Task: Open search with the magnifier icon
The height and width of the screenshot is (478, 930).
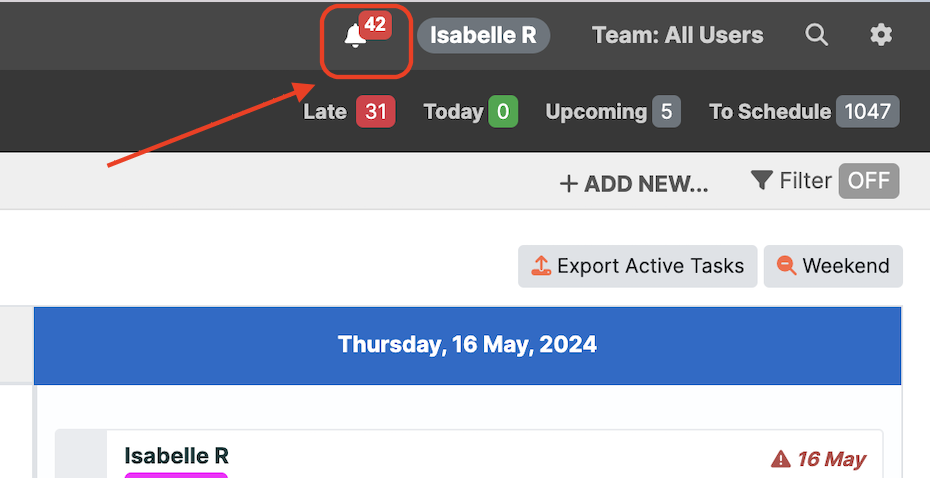Action: (x=816, y=34)
